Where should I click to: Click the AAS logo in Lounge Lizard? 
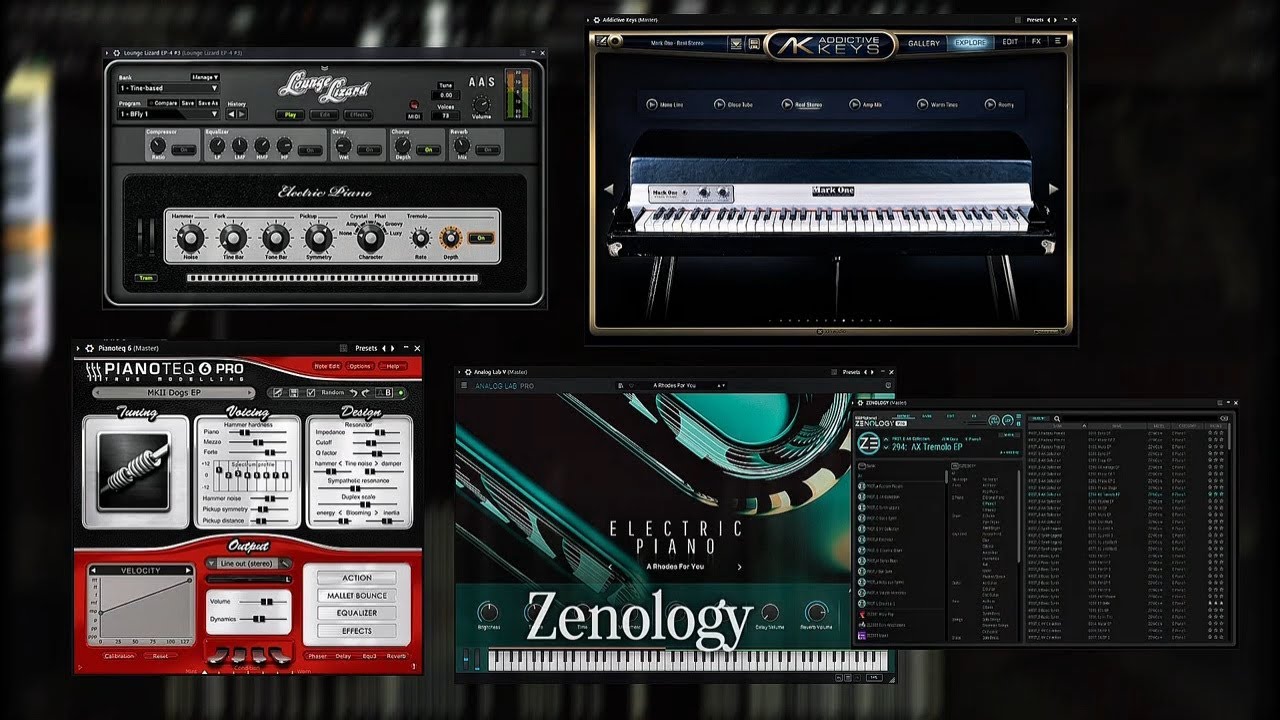click(481, 82)
